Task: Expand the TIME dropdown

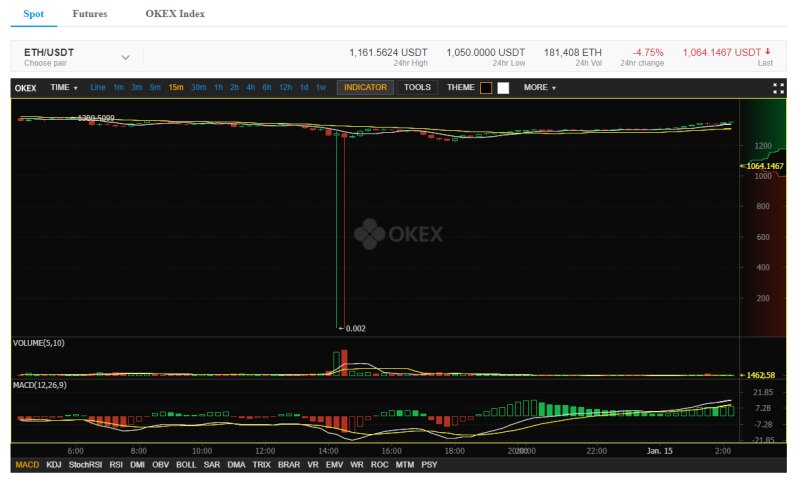Action: coord(63,88)
